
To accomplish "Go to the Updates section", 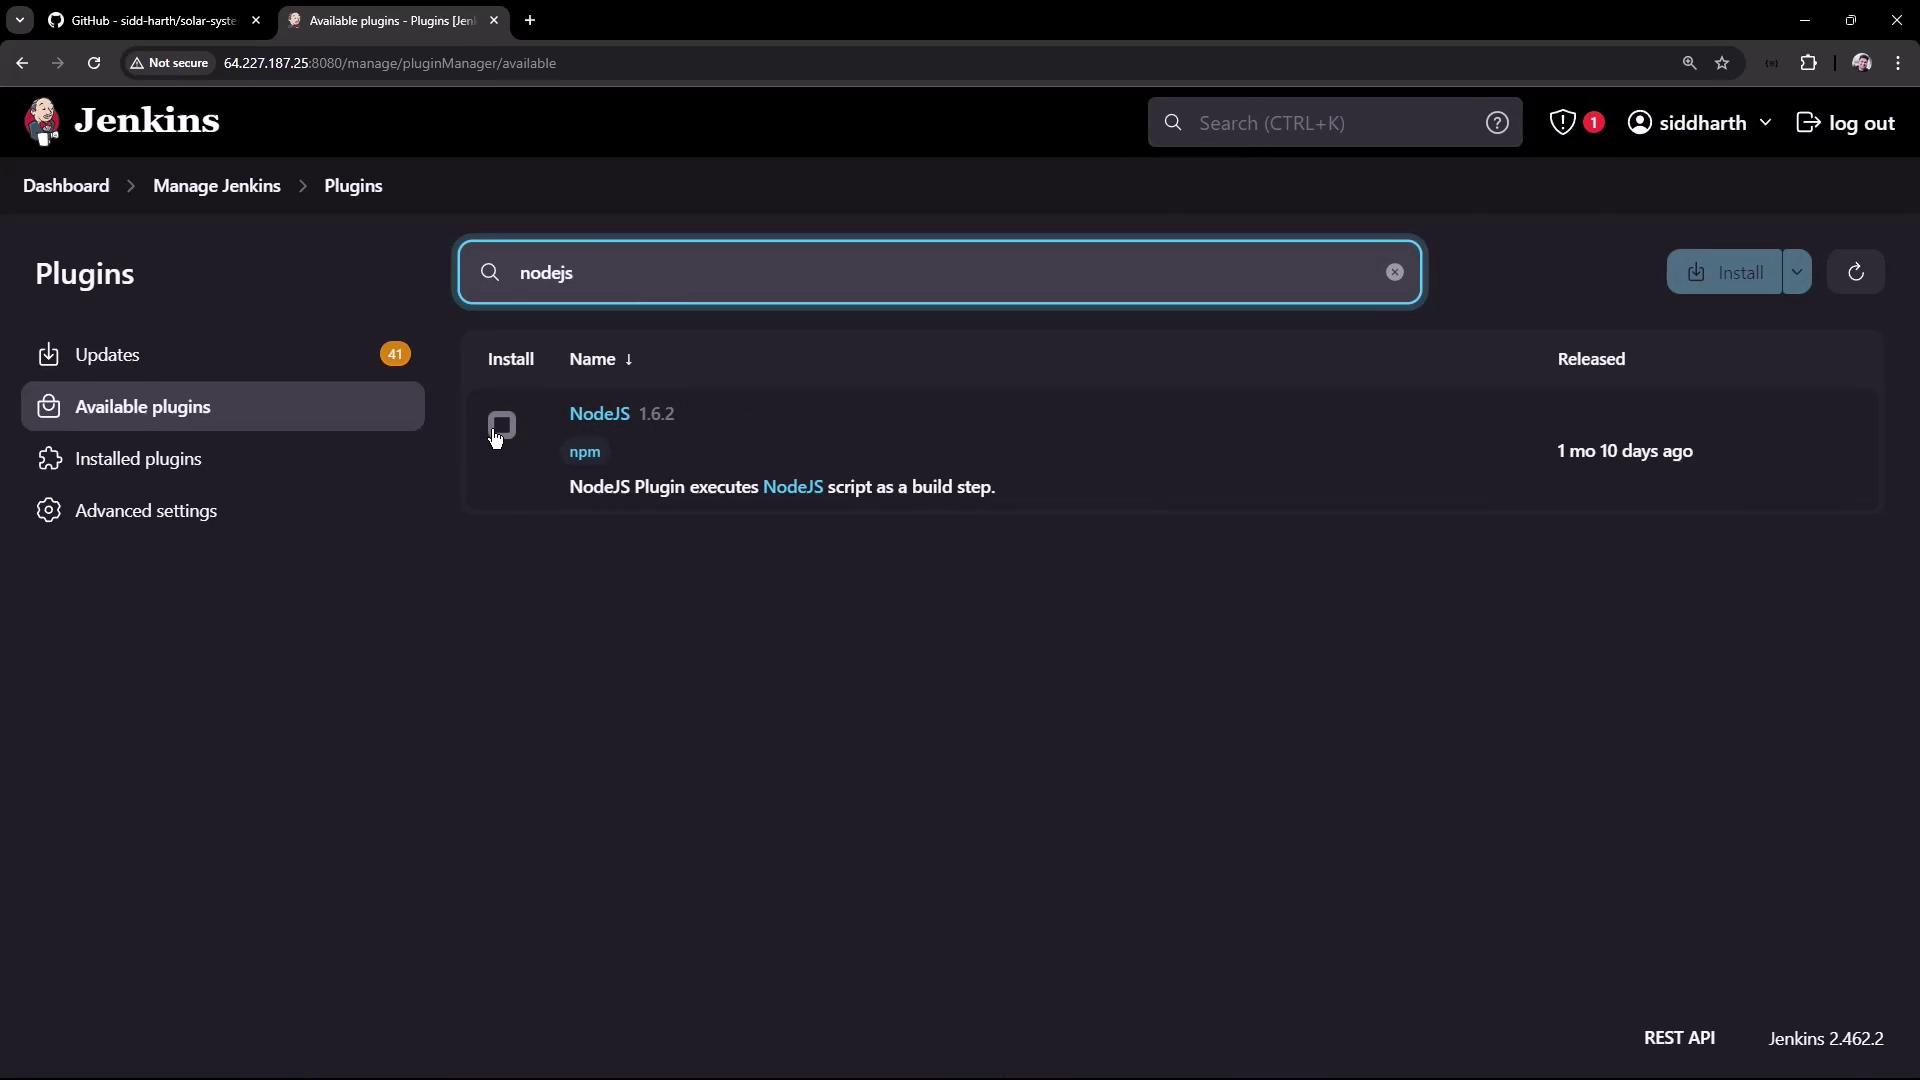I will pyautogui.click(x=107, y=355).
